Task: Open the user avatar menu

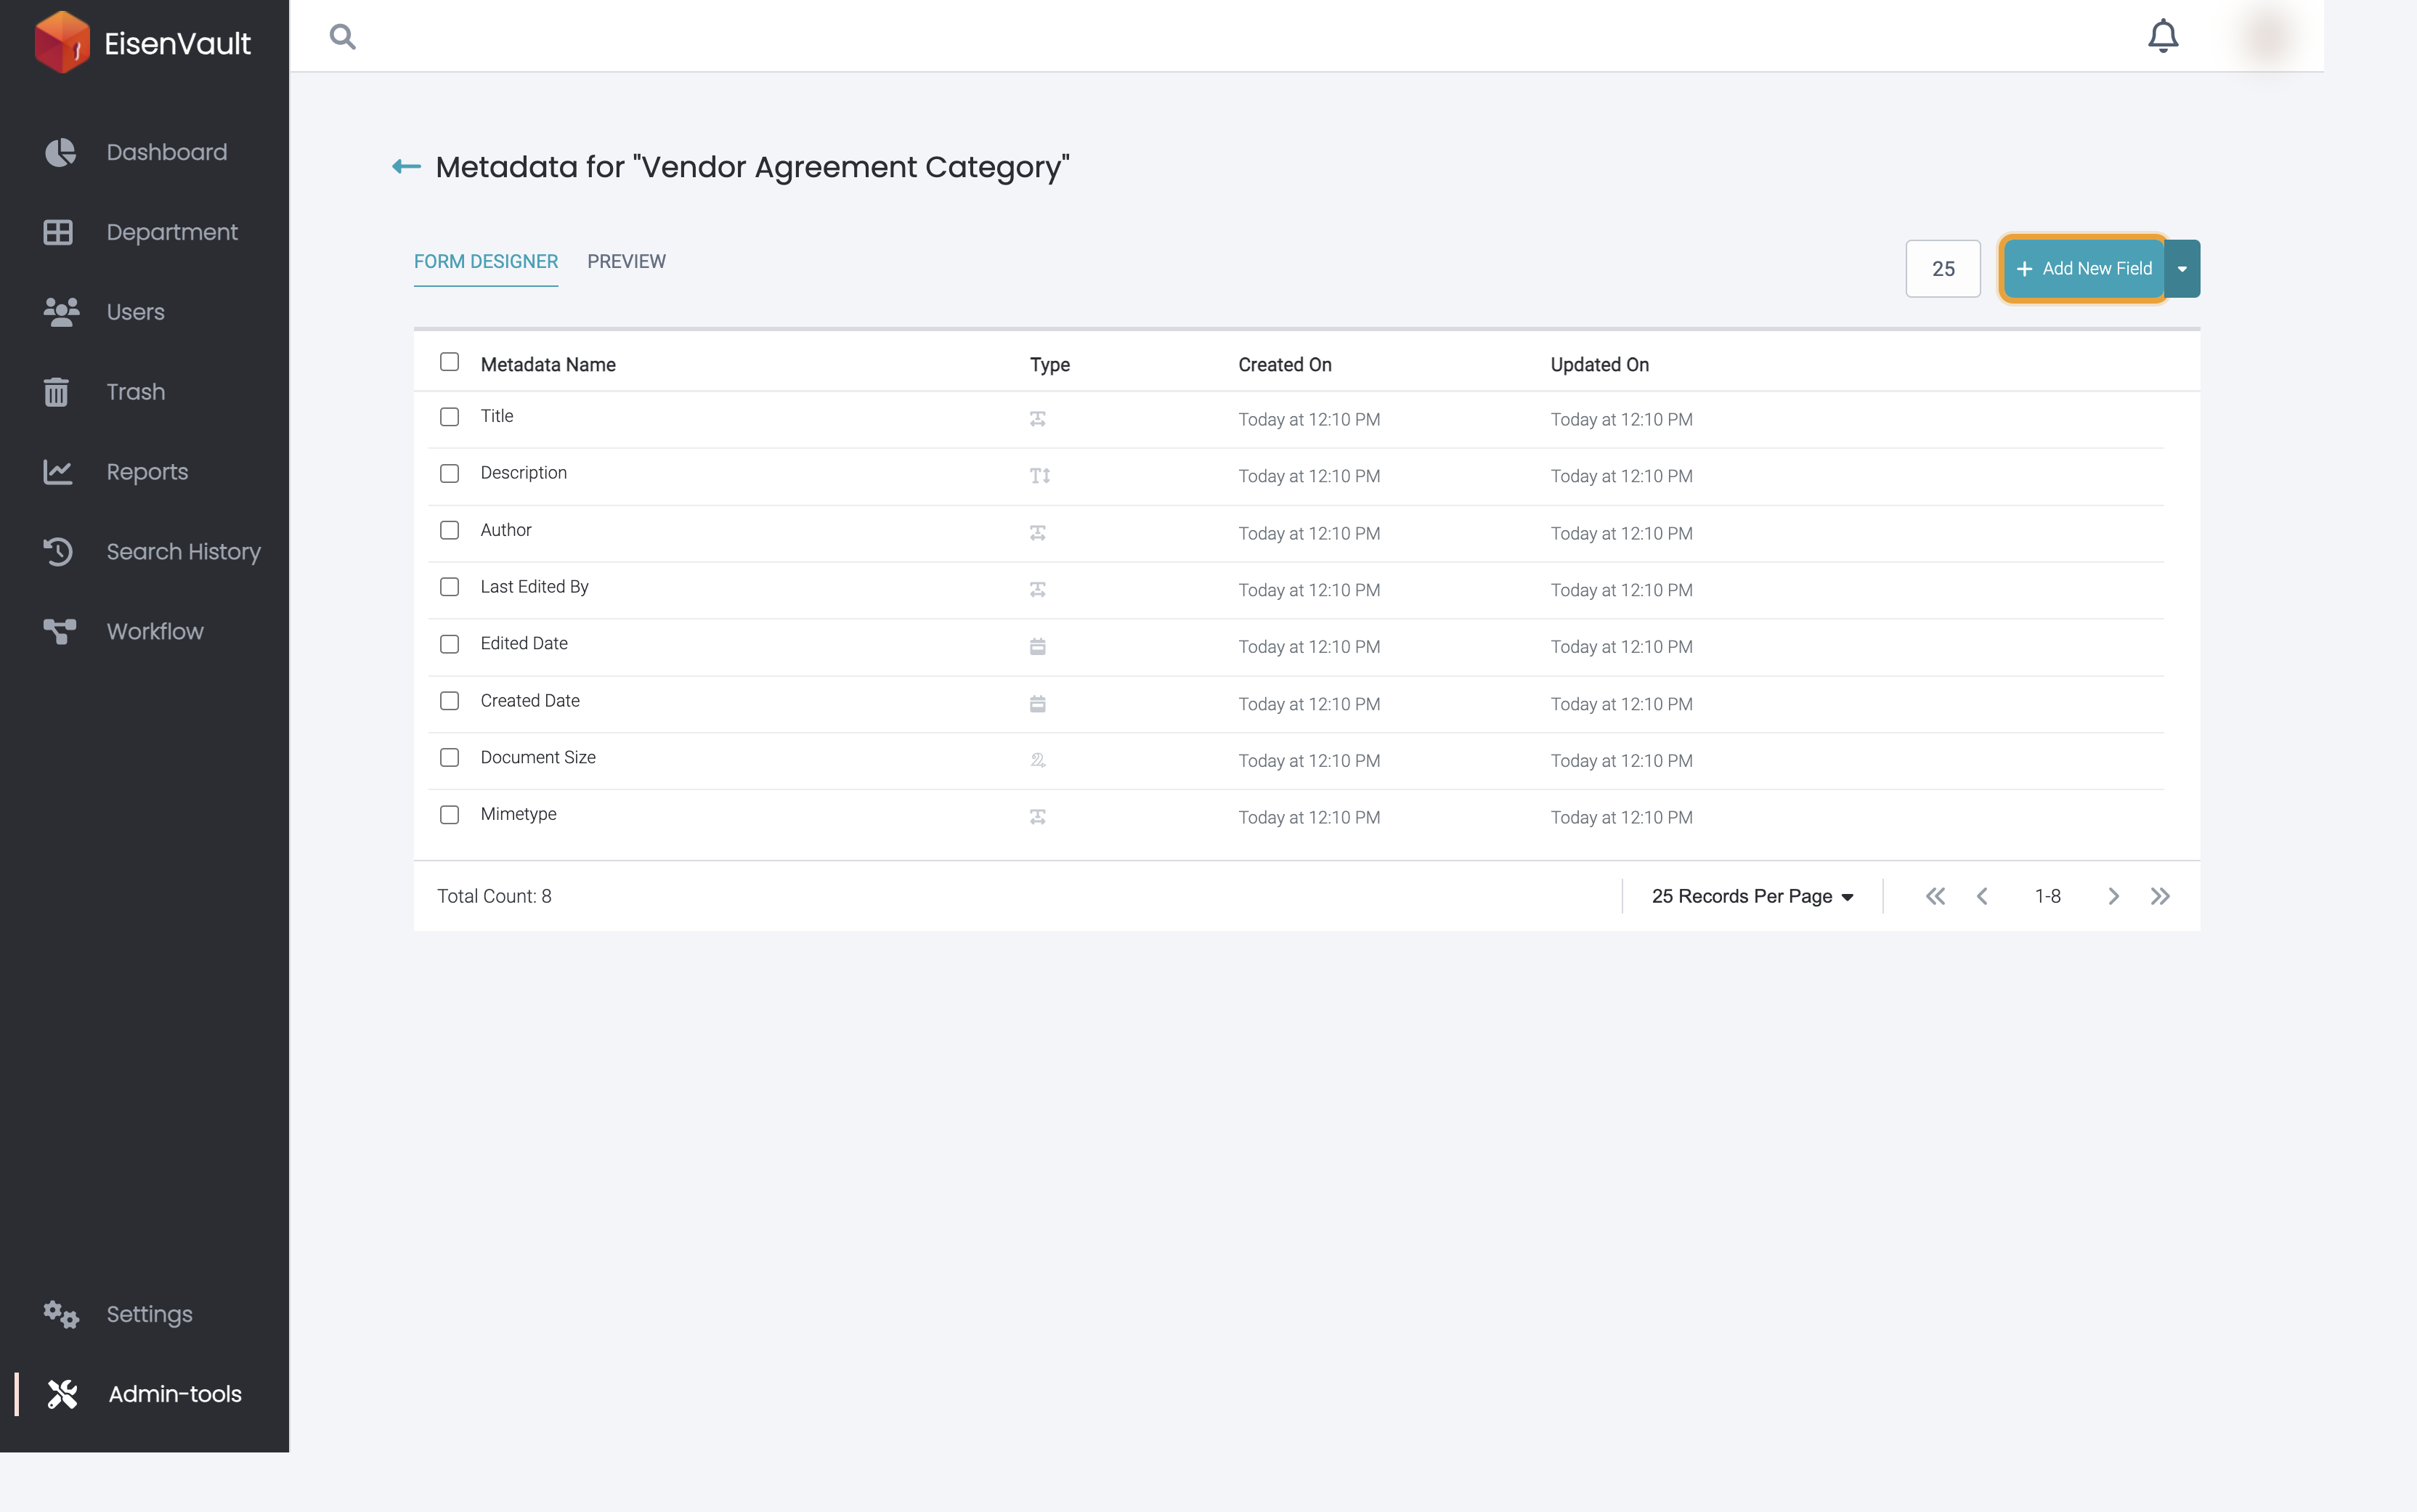Action: (2267, 36)
